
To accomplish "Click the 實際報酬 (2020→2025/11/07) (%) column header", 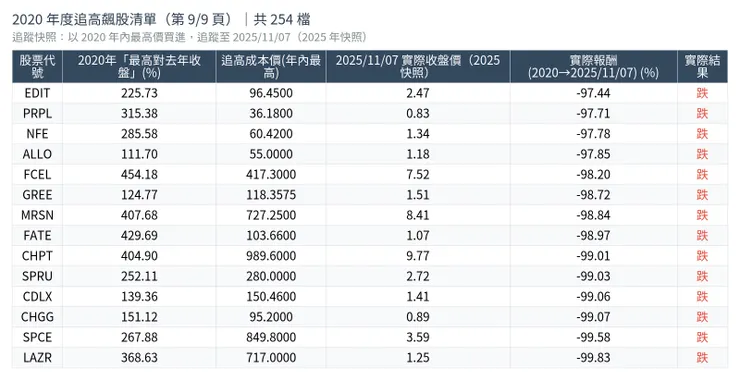I will coord(594,67).
